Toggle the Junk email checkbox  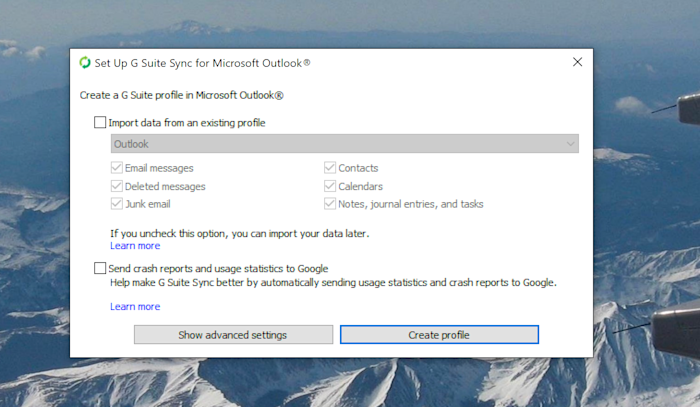pos(117,204)
